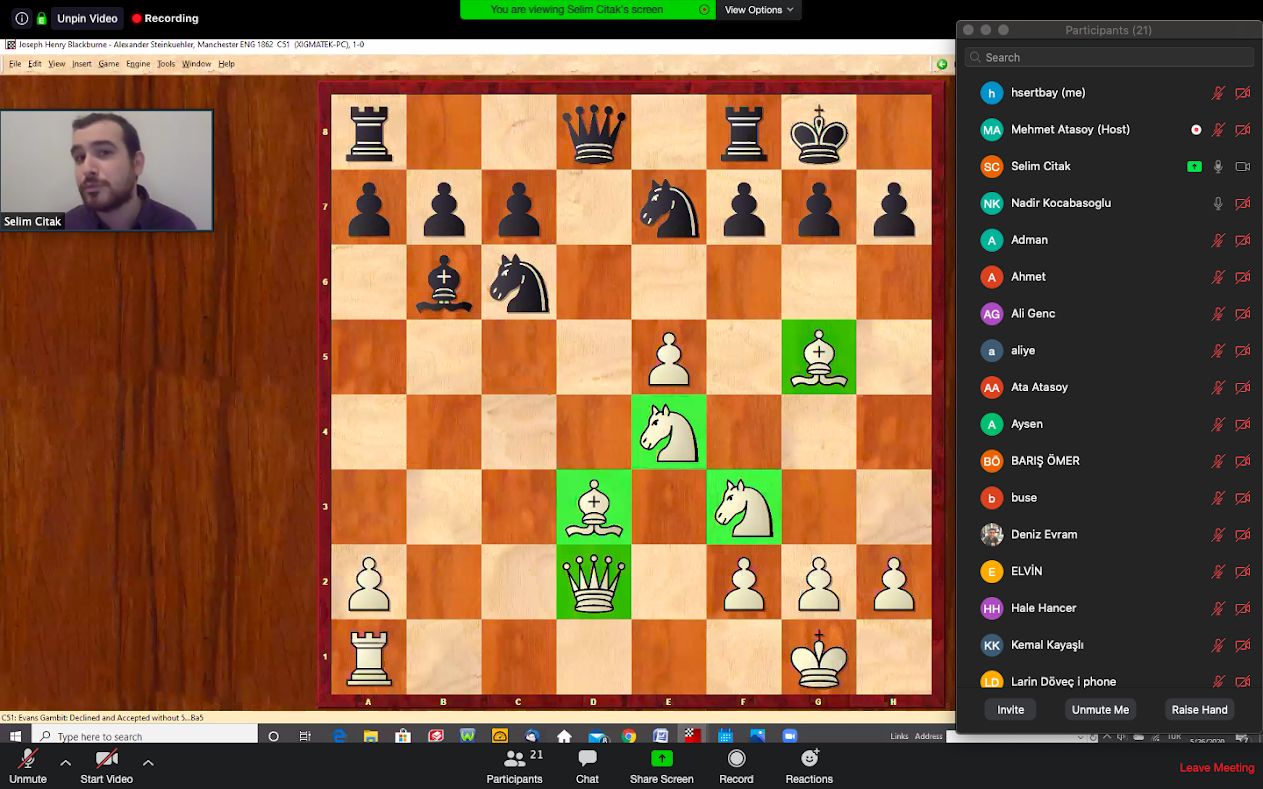Viewport: 1263px width, 789px height.
Task: Click the Search field in Participants panel
Action: (1108, 57)
